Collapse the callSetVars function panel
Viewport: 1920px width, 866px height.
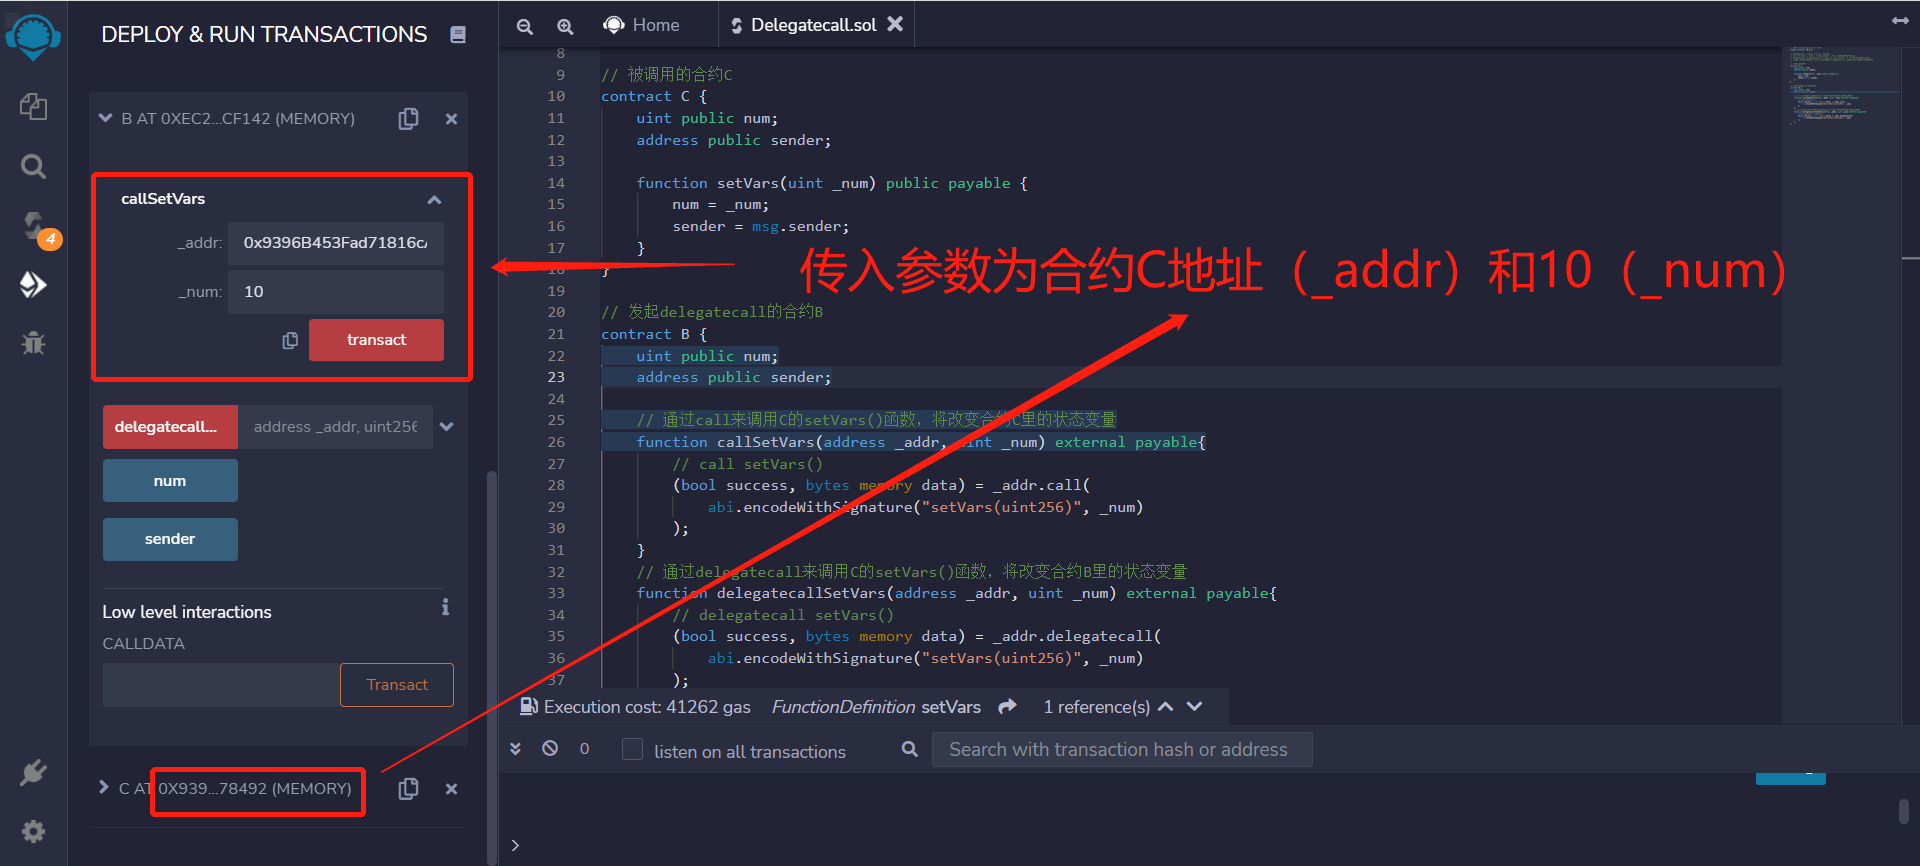[434, 200]
